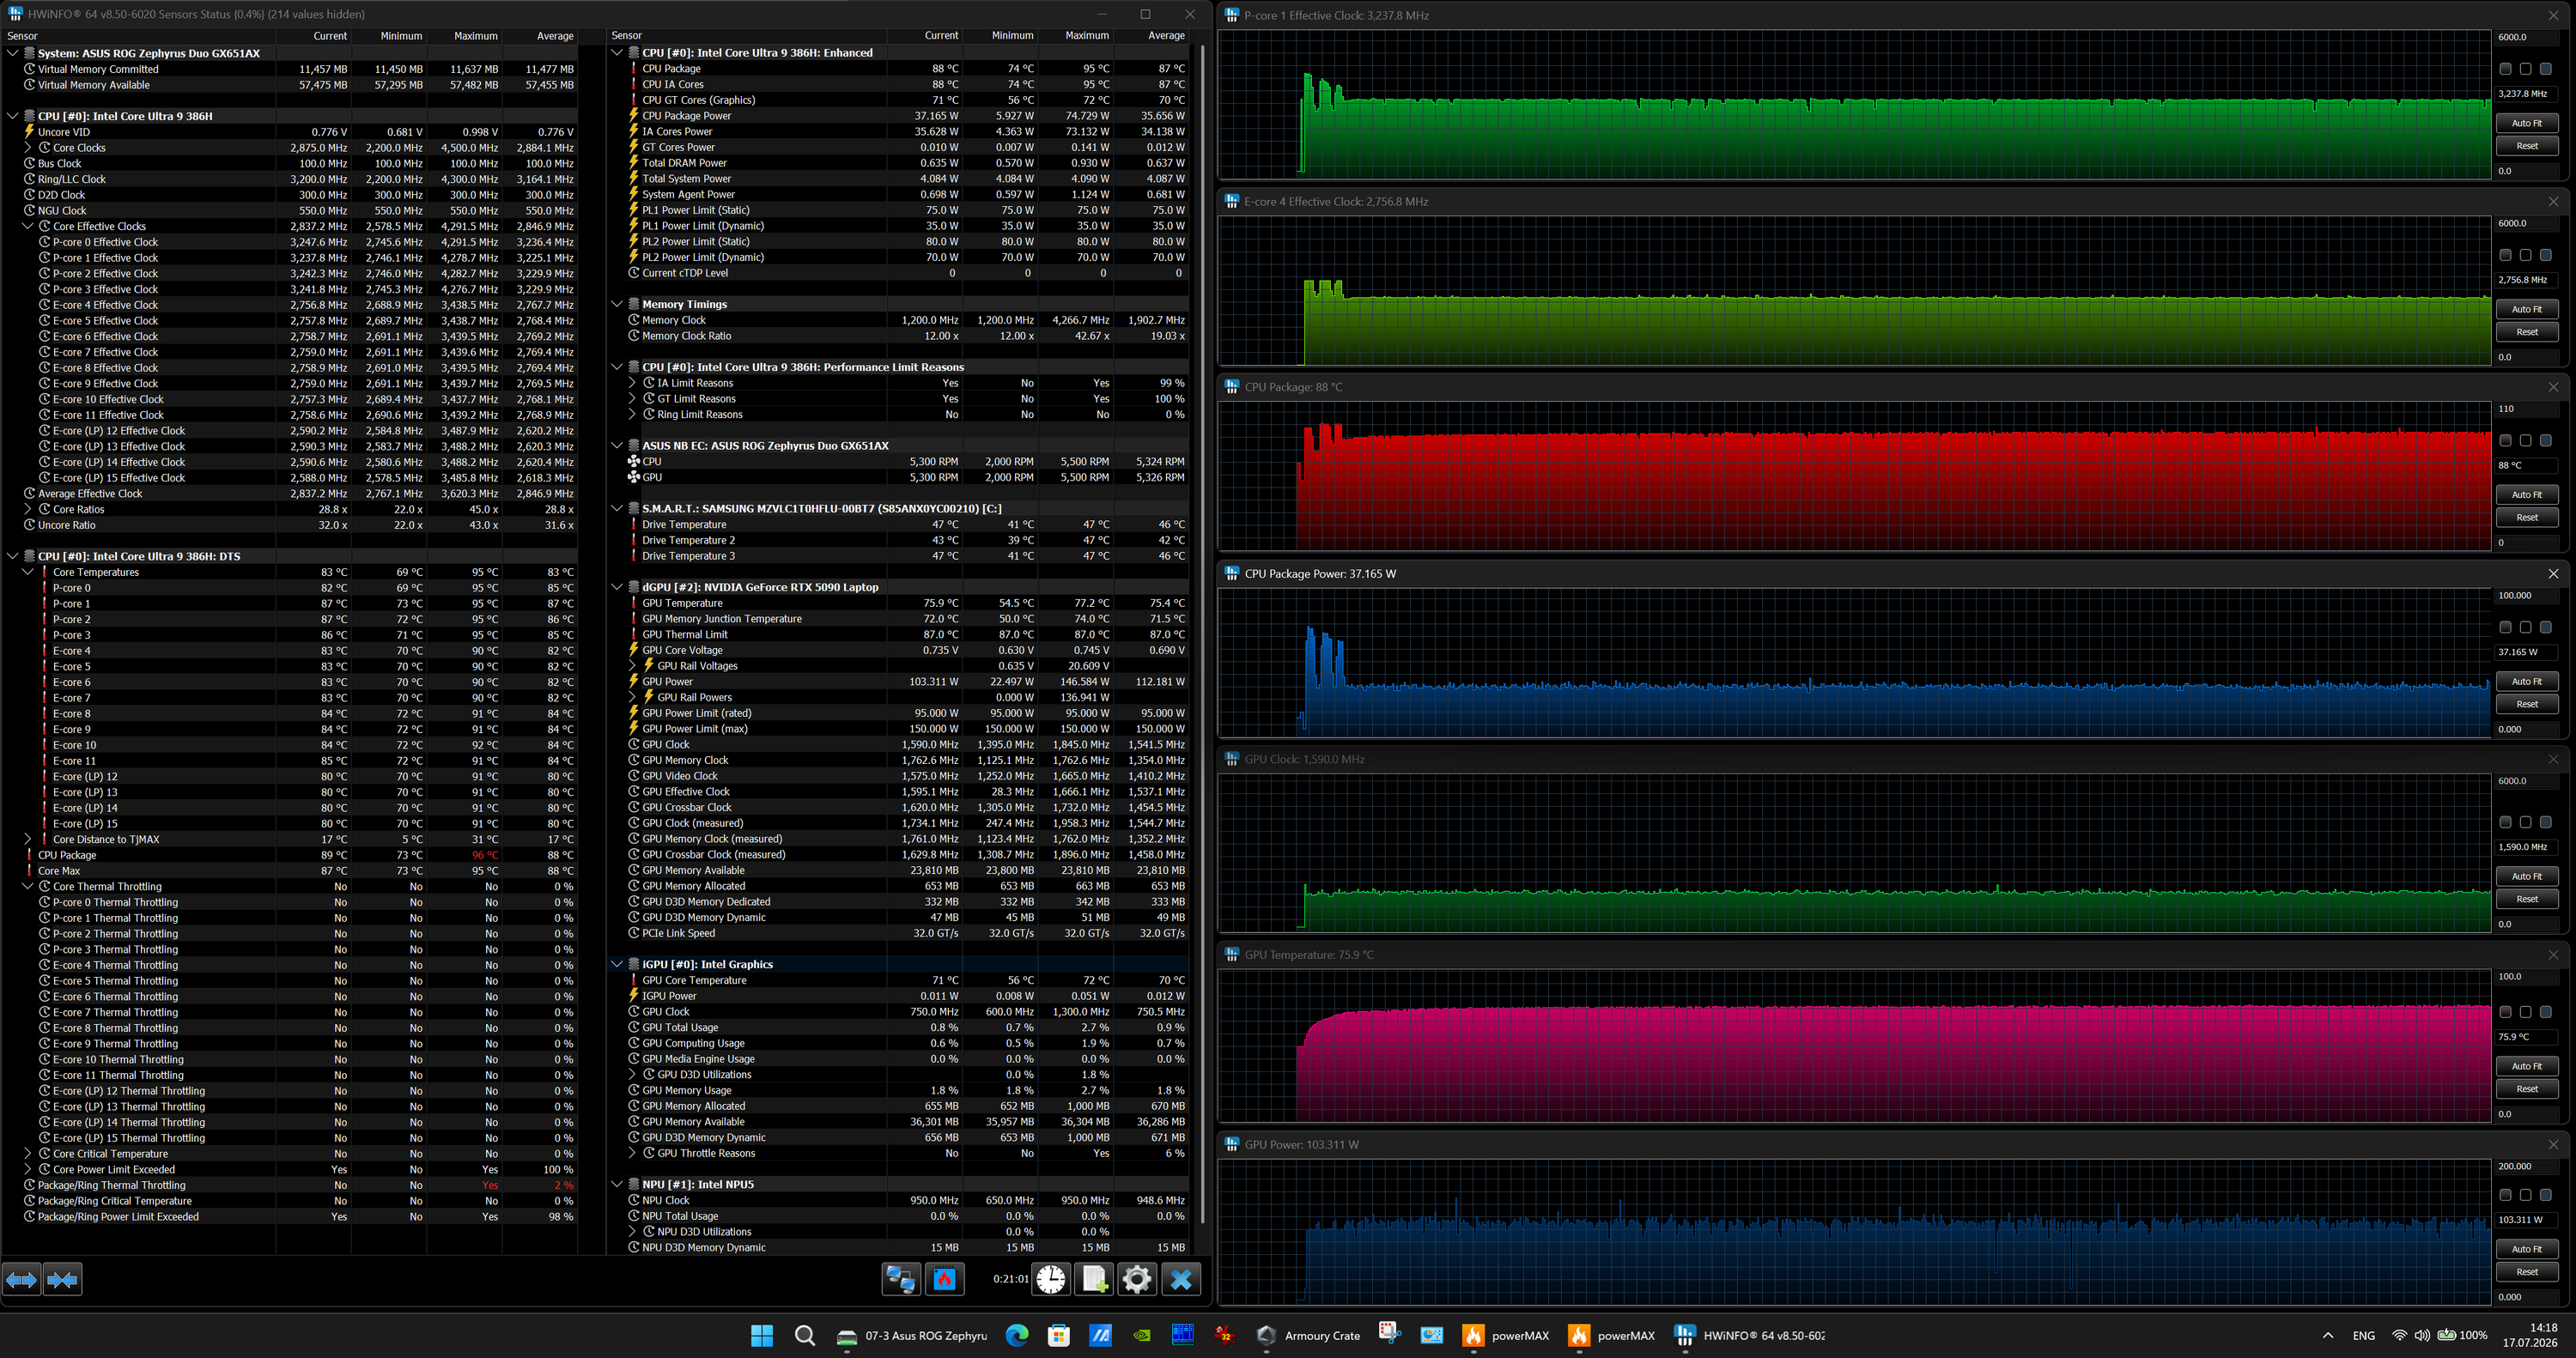
Task: Click the expand sensor layout arrows button
Action: click(22, 1279)
